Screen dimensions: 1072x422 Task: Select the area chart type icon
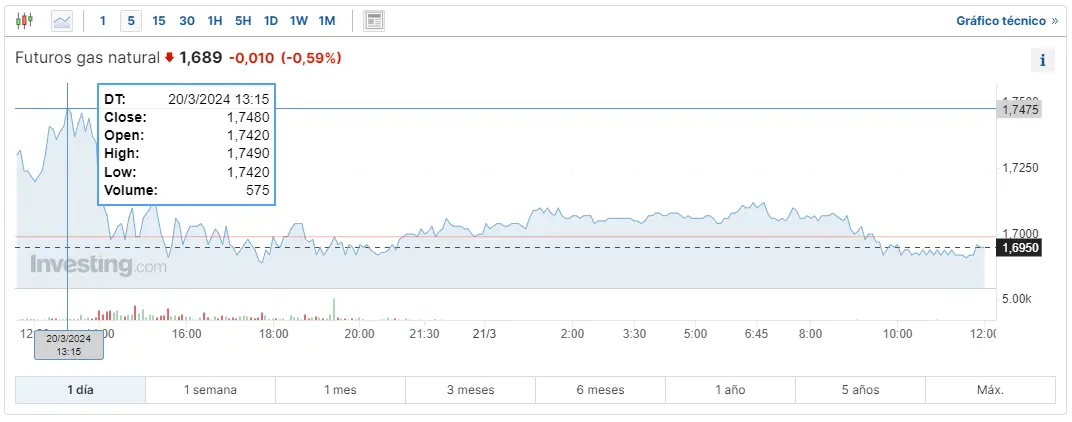[x=62, y=20]
